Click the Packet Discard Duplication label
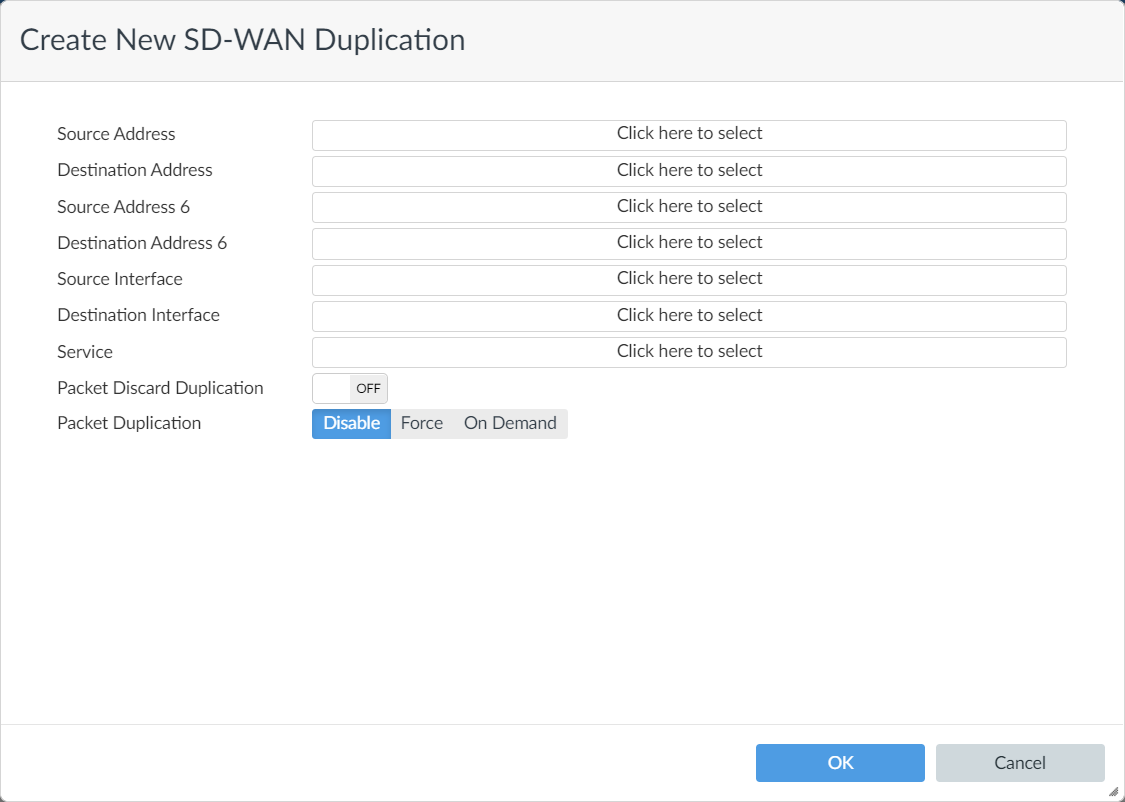The width and height of the screenshot is (1125, 802). pos(160,388)
